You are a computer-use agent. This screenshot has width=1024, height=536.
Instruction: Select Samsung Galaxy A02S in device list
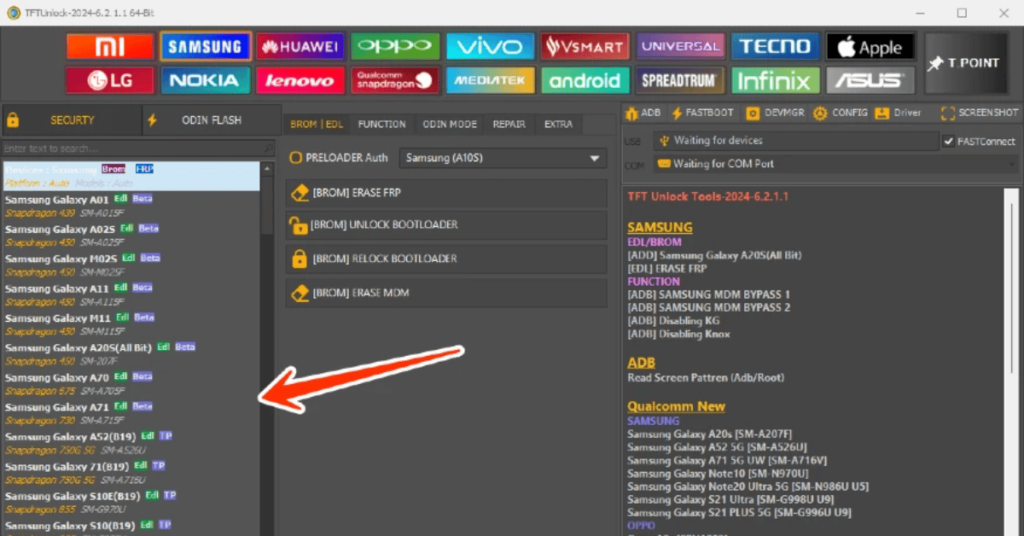tap(131, 235)
